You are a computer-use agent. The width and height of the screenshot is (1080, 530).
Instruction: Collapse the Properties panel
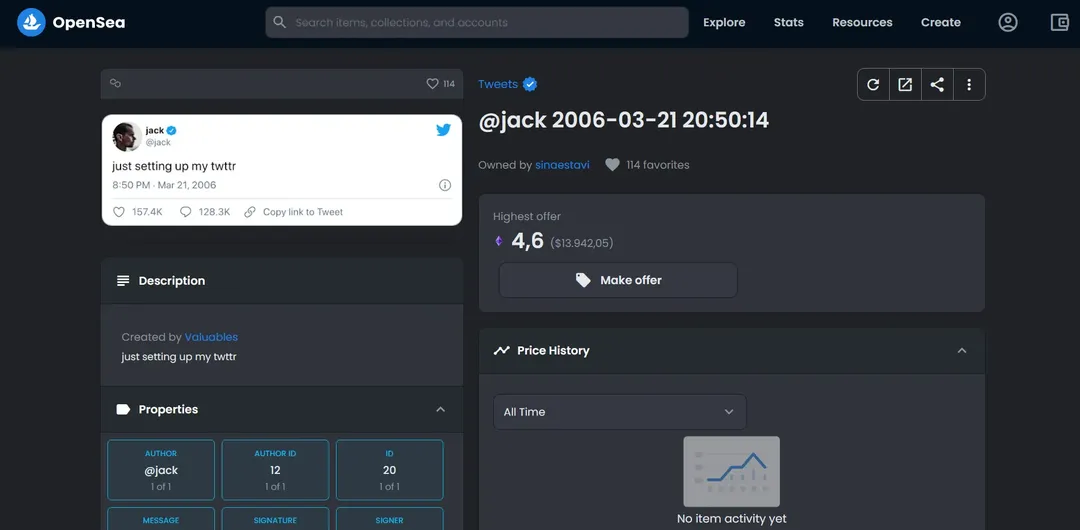click(440, 410)
